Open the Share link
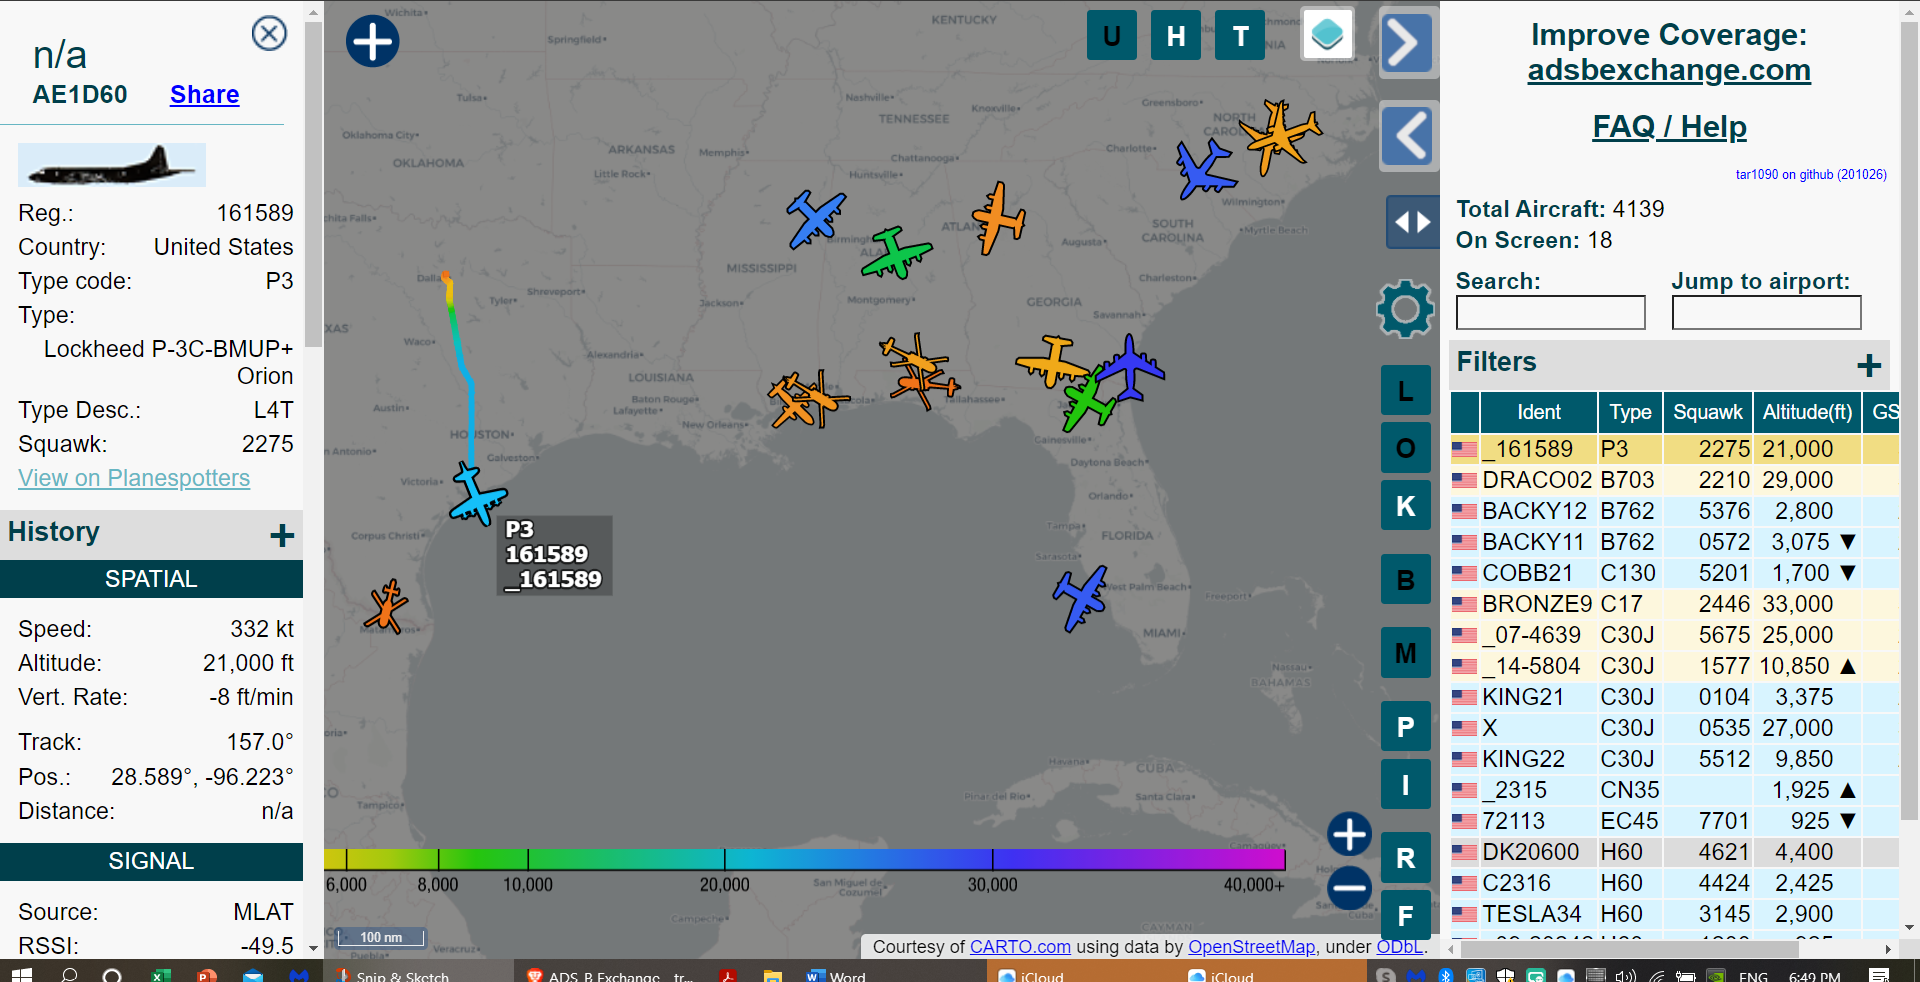Viewport: 1920px width, 982px height. (x=204, y=94)
